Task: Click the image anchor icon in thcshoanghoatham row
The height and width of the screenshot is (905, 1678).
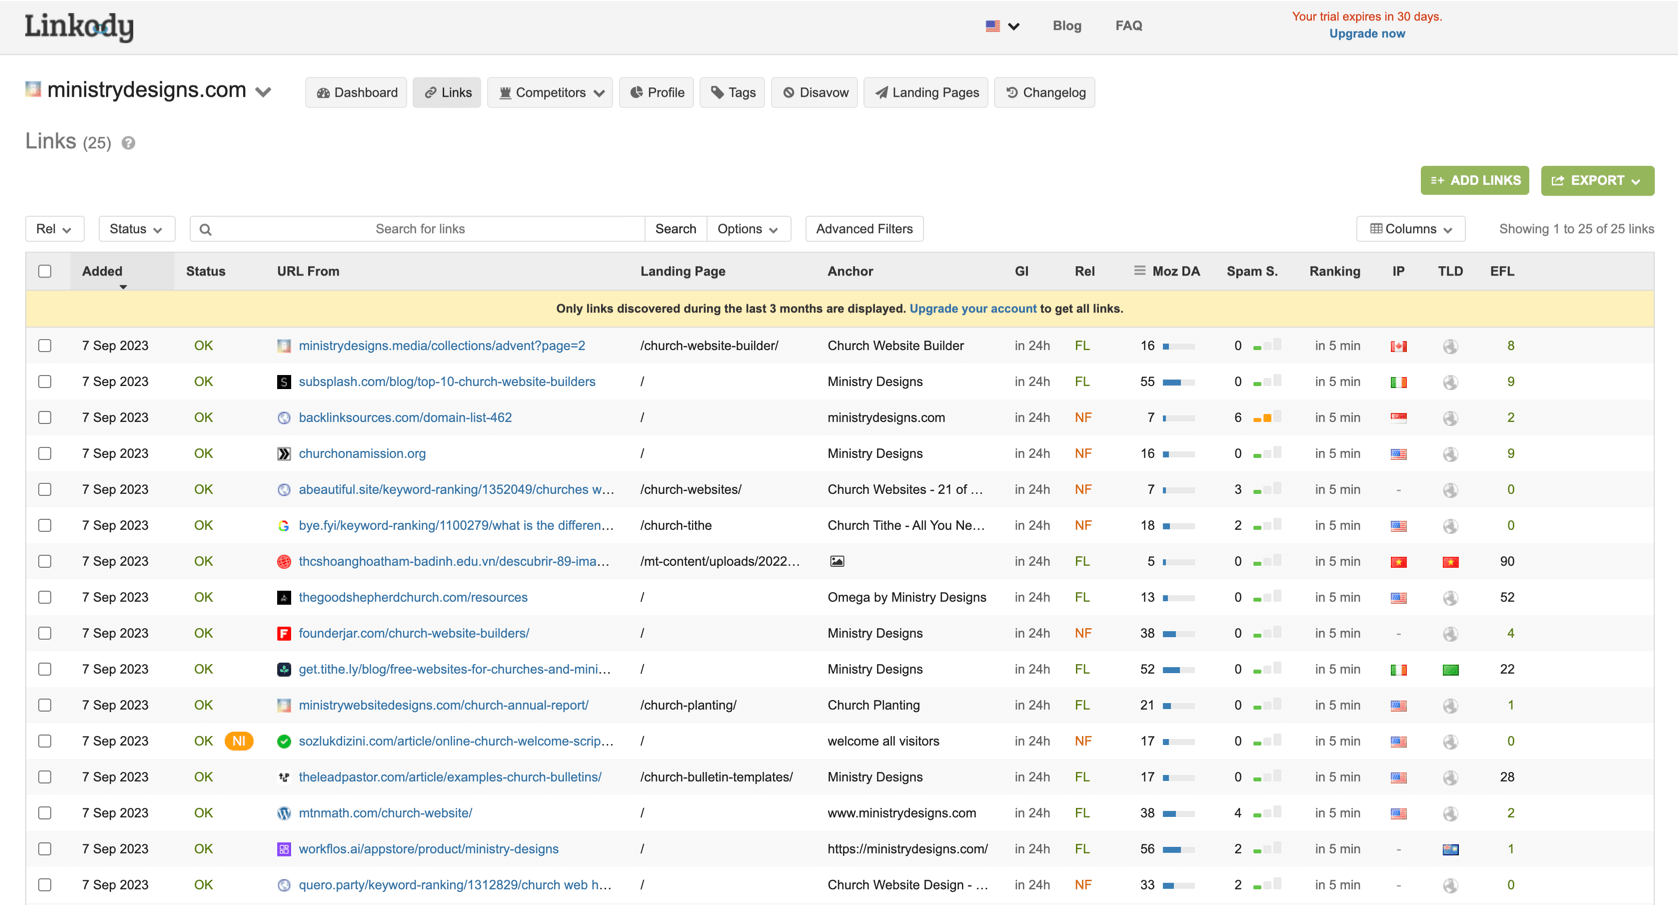Action: pyautogui.click(x=837, y=562)
